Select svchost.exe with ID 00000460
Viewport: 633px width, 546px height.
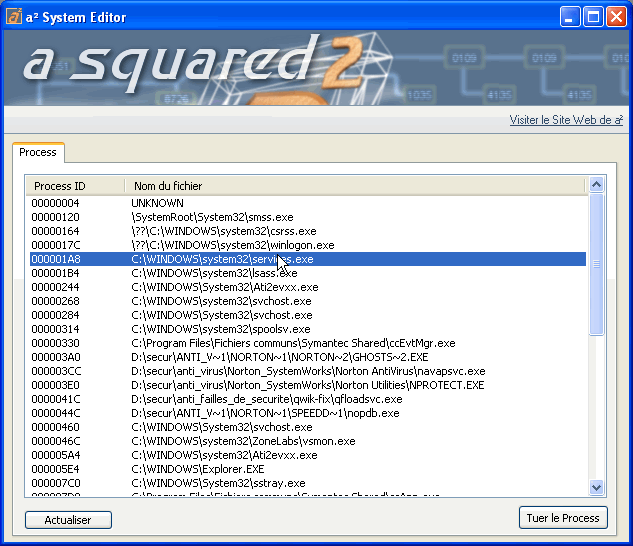(x=308, y=427)
